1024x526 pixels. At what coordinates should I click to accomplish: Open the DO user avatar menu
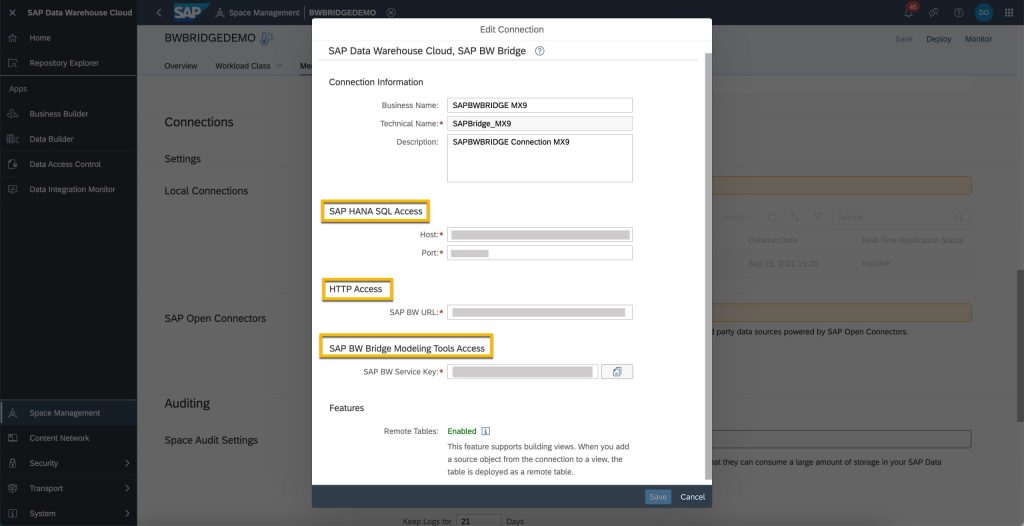[984, 12]
